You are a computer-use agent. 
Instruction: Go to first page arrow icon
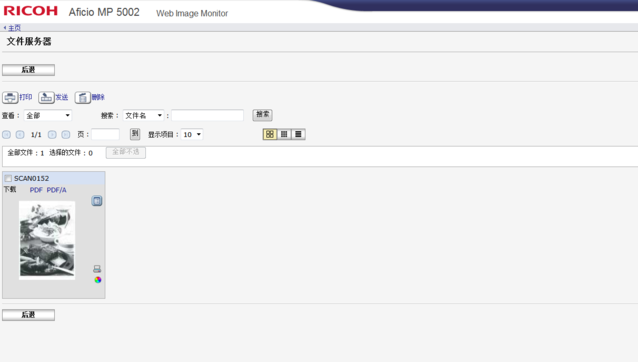click(7, 135)
